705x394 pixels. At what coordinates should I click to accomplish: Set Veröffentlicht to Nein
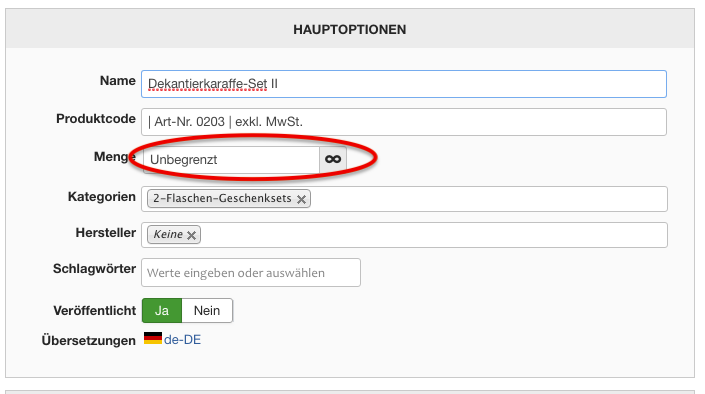[207, 310]
